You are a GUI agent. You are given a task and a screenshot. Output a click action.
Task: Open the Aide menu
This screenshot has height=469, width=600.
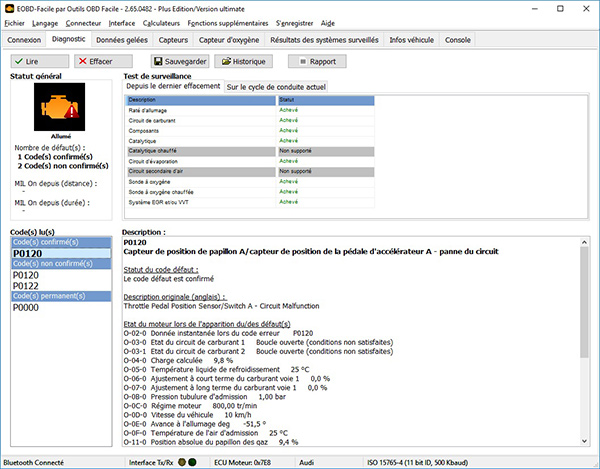pyautogui.click(x=328, y=23)
